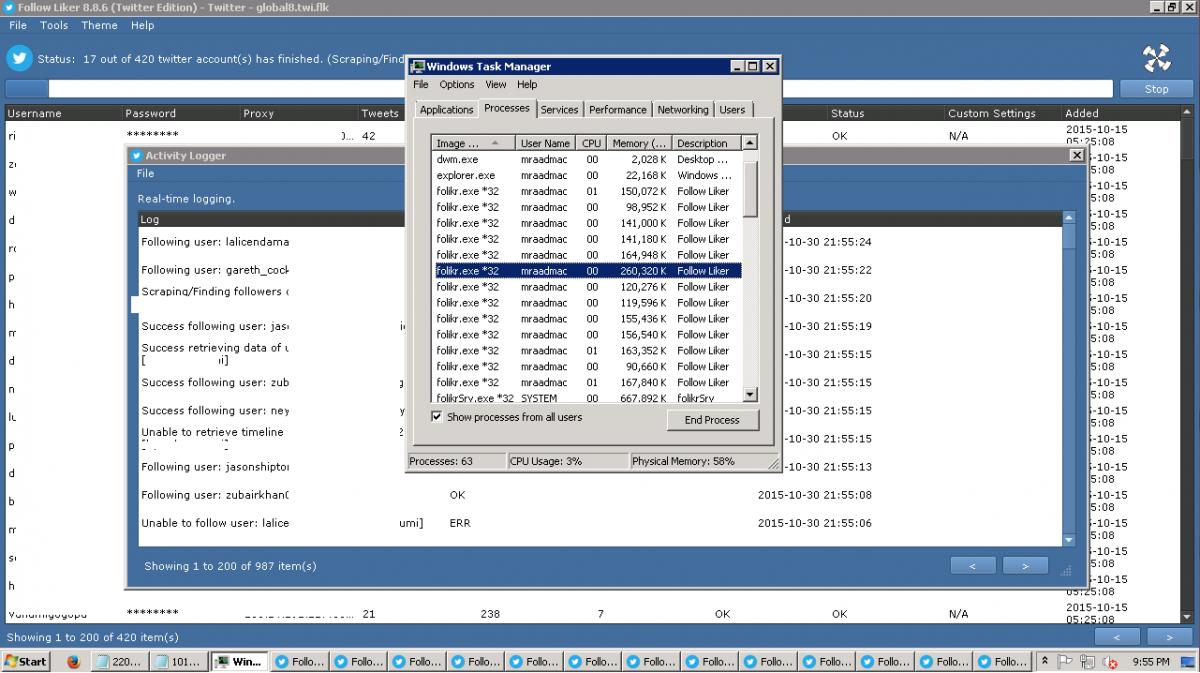Click the End Process button
The width and height of the screenshot is (1200, 673).
712,420
